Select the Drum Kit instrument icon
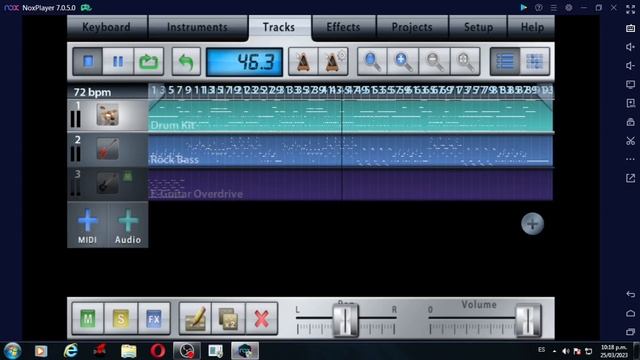 coord(108,115)
